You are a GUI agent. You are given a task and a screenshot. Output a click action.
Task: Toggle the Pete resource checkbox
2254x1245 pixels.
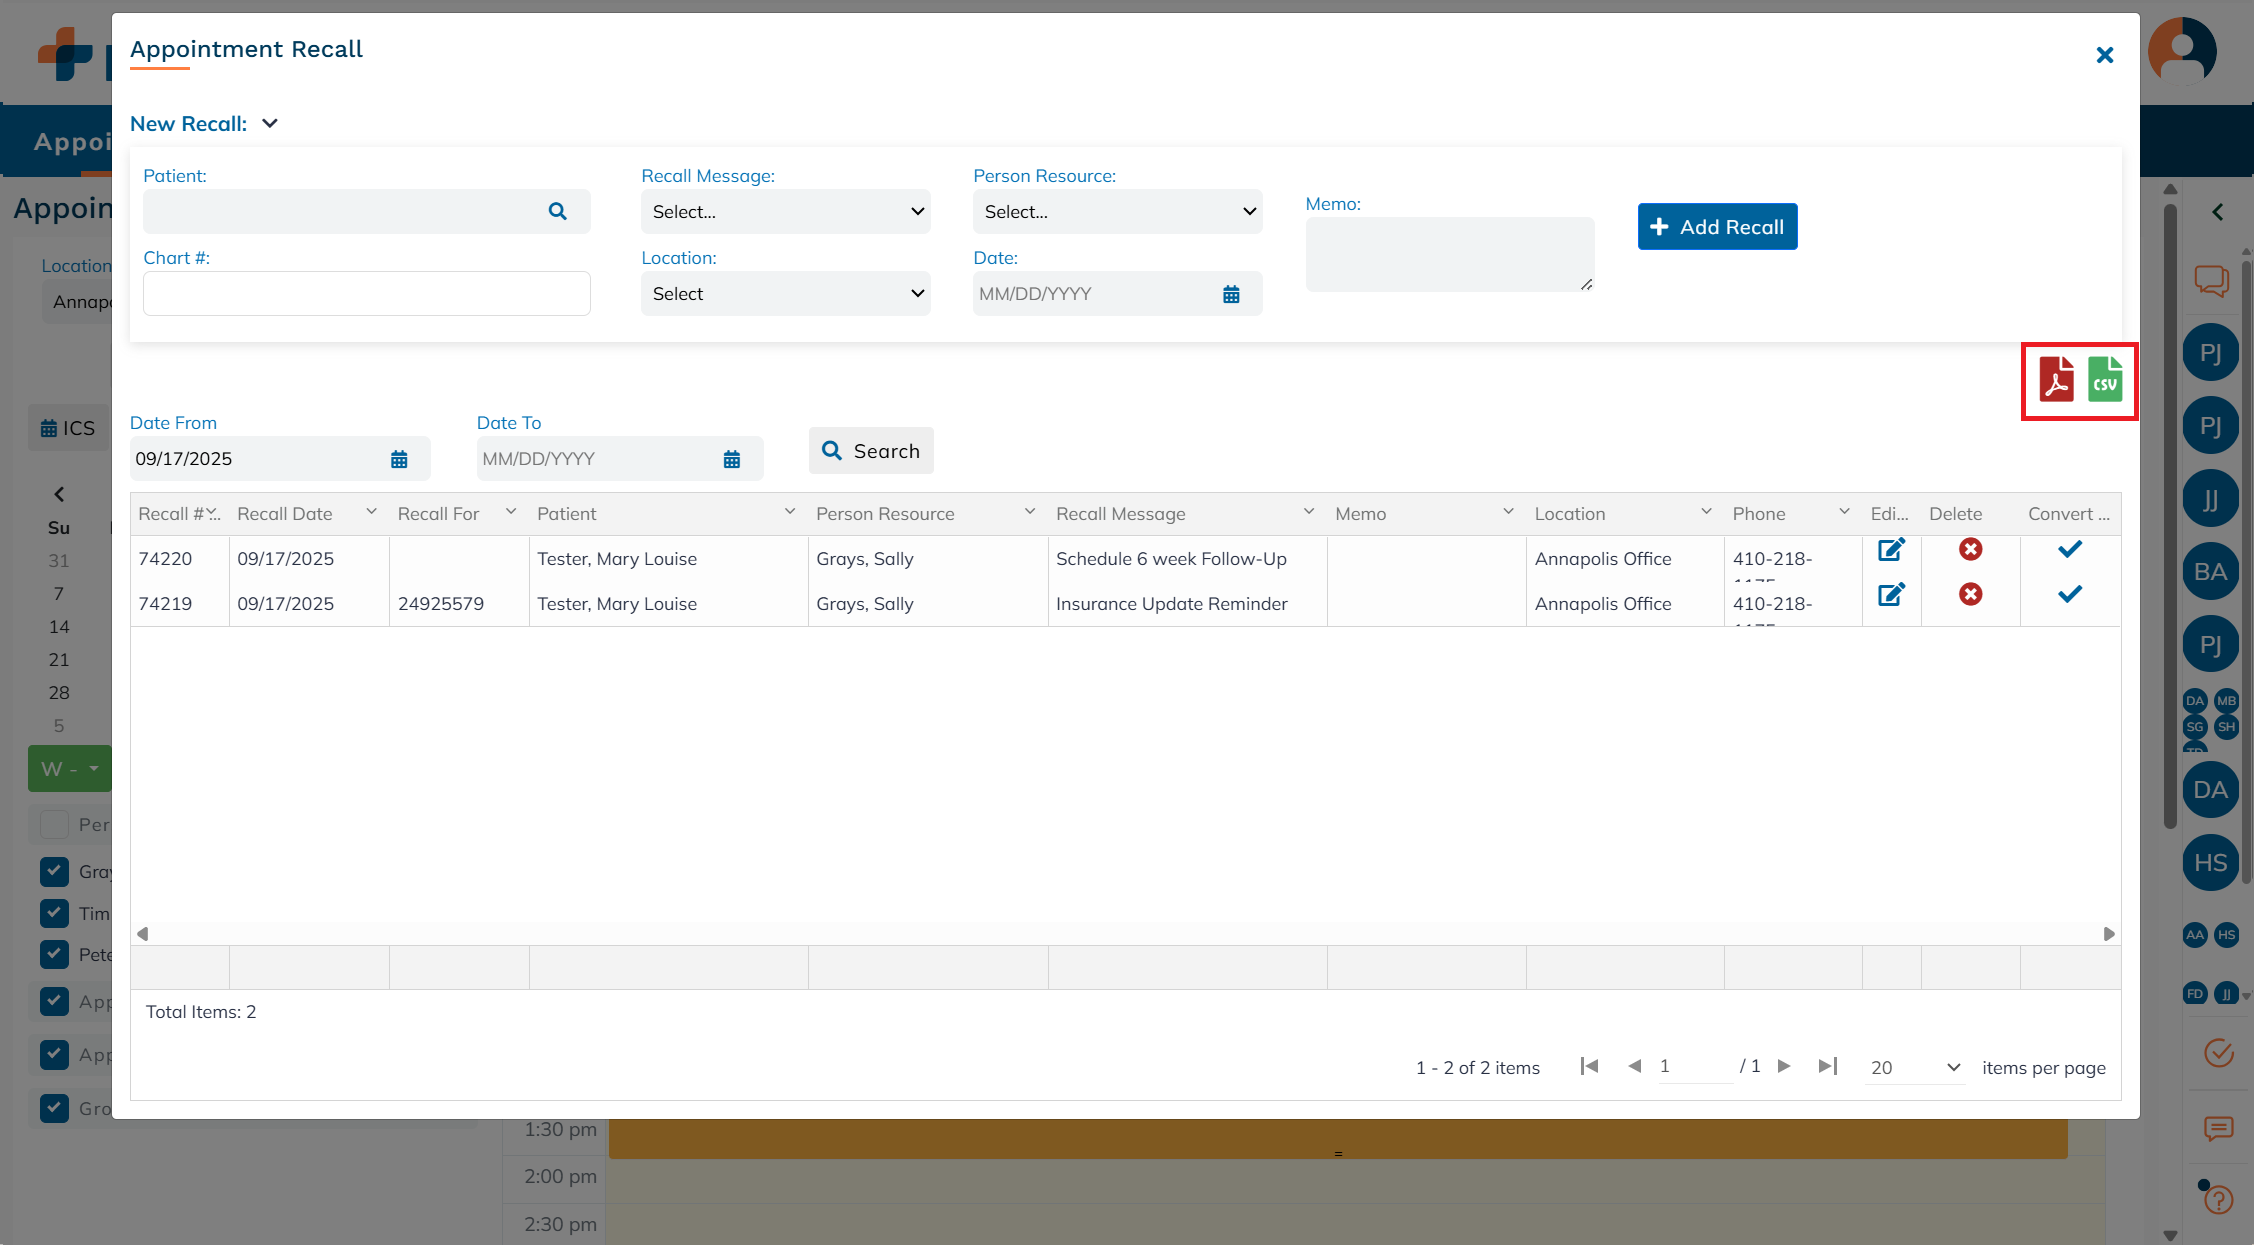(x=55, y=954)
